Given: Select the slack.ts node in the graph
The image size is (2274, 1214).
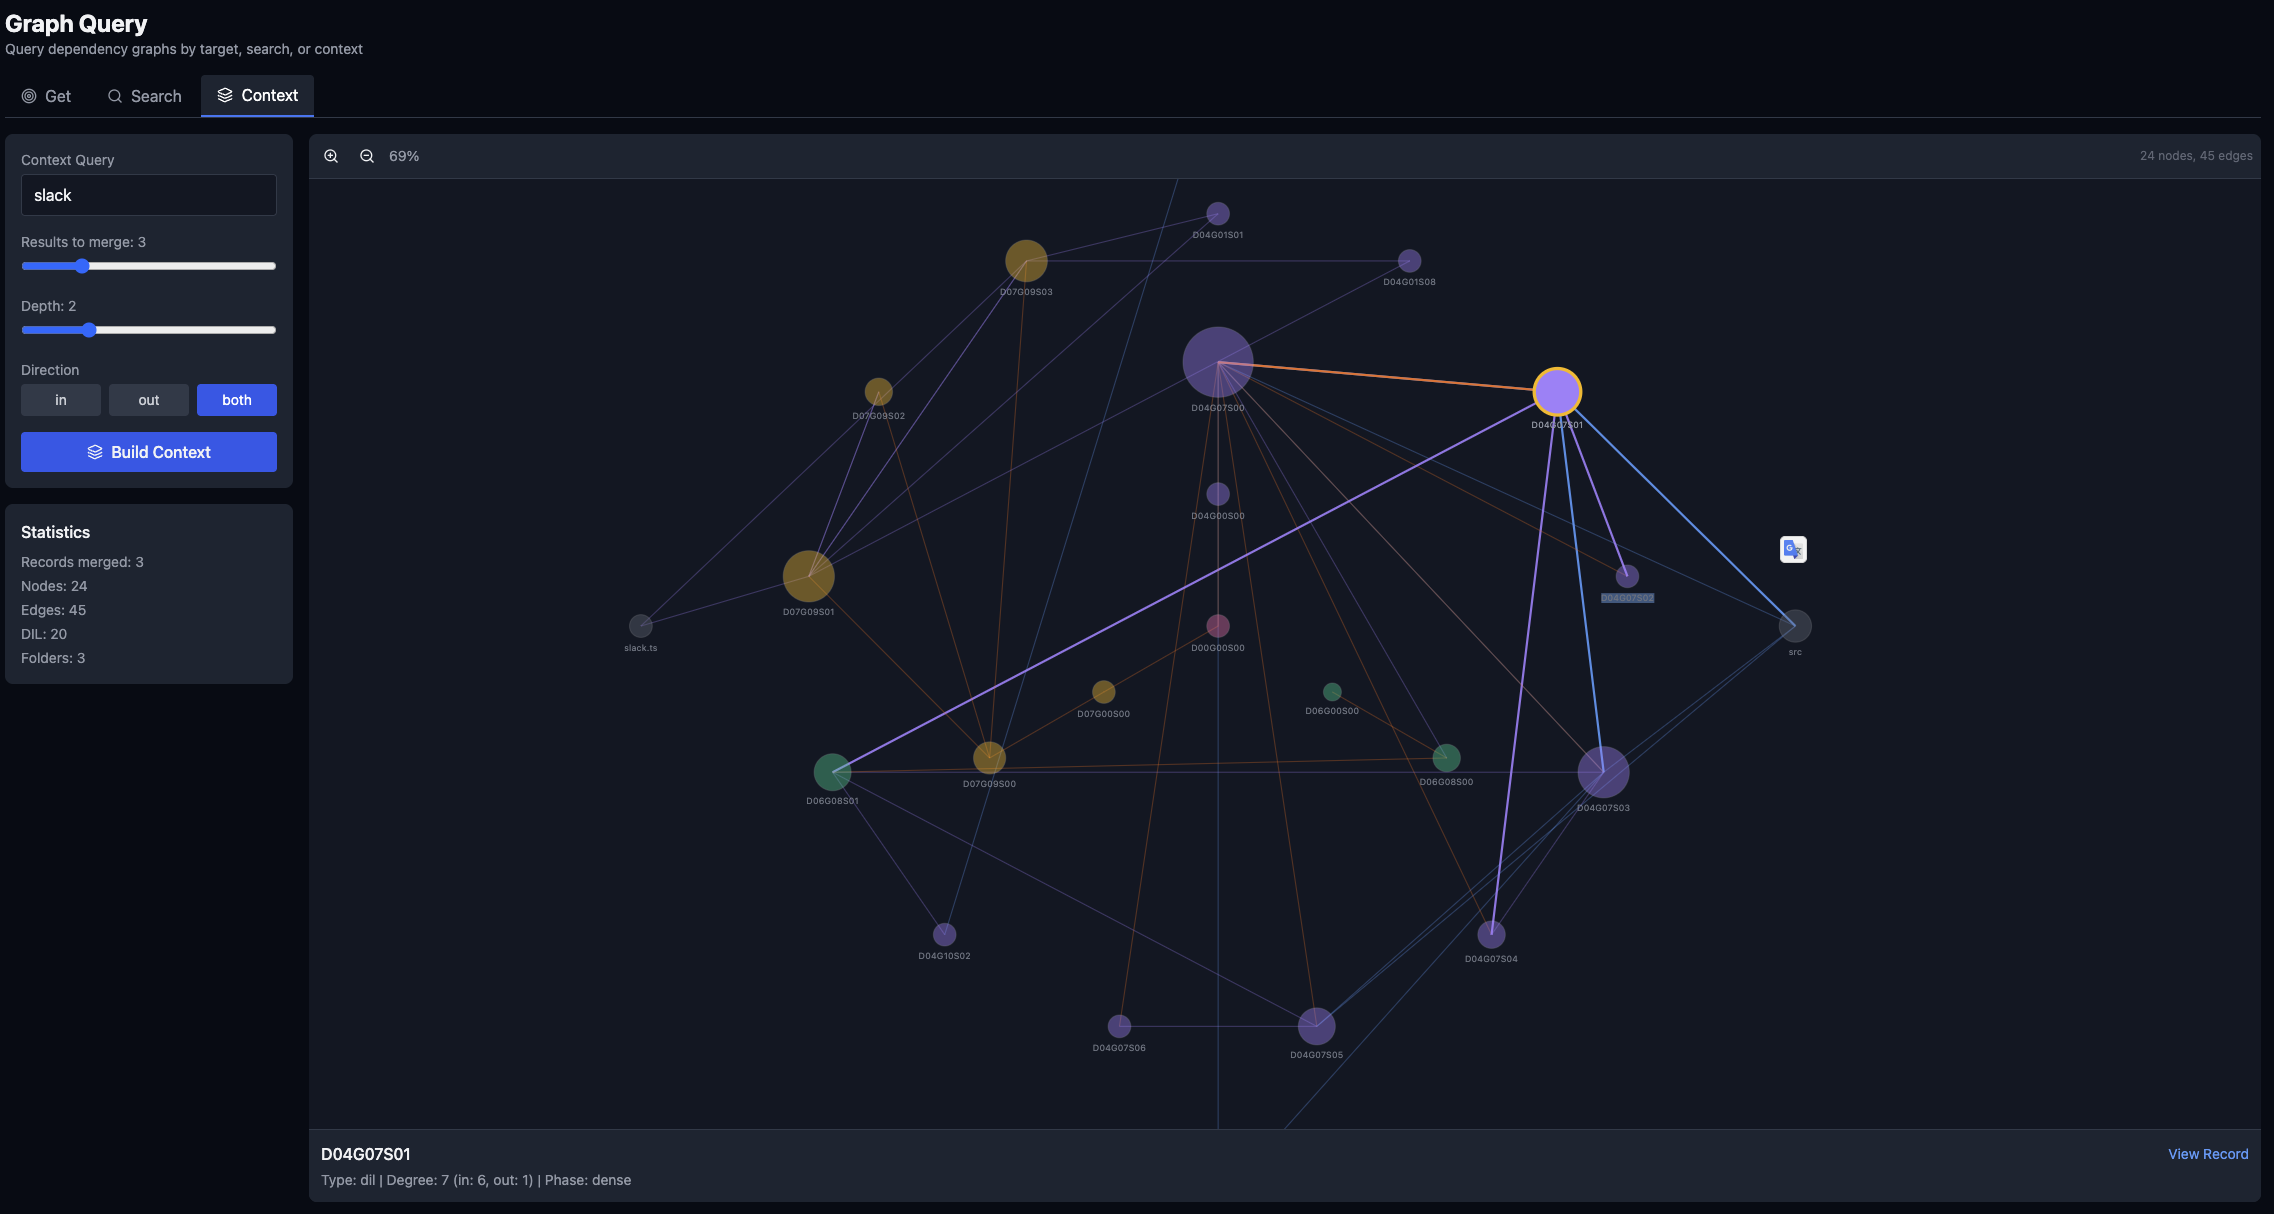Looking at the screenshot, I should (x=641, y=627).
